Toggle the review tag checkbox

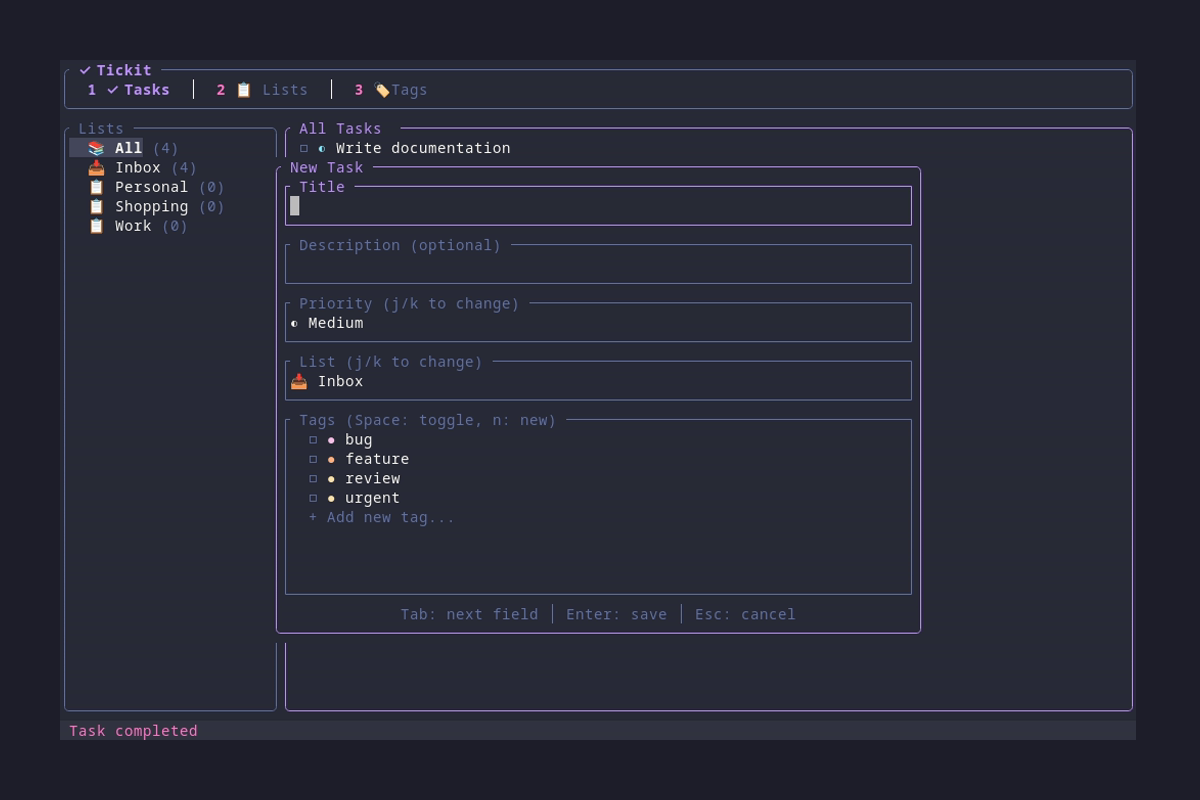(x=313, y=478)
